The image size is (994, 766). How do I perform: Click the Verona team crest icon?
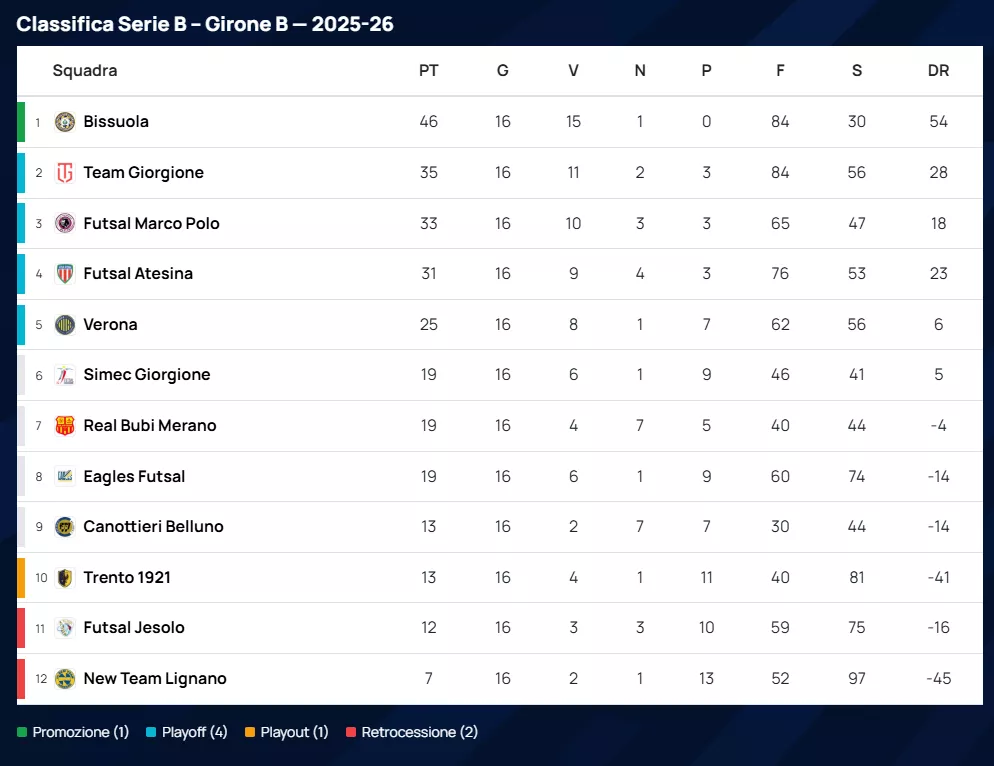point(65,324)
